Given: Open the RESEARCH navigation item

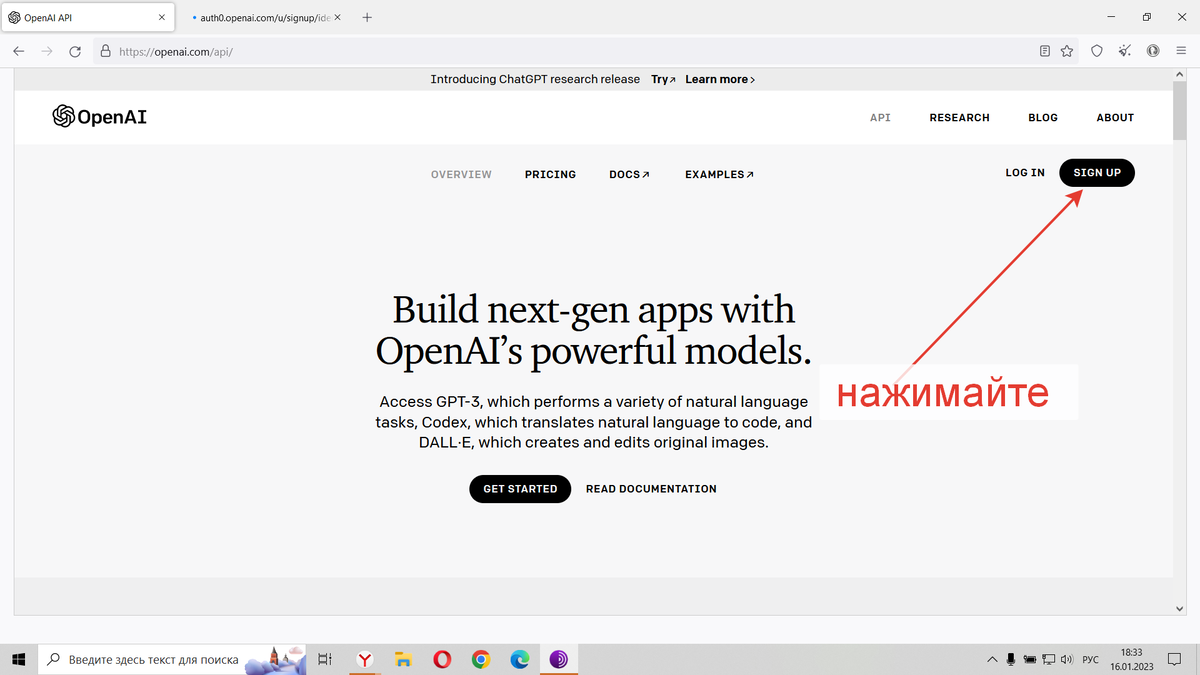Looking at the screenshot, I should pos(959,117).
